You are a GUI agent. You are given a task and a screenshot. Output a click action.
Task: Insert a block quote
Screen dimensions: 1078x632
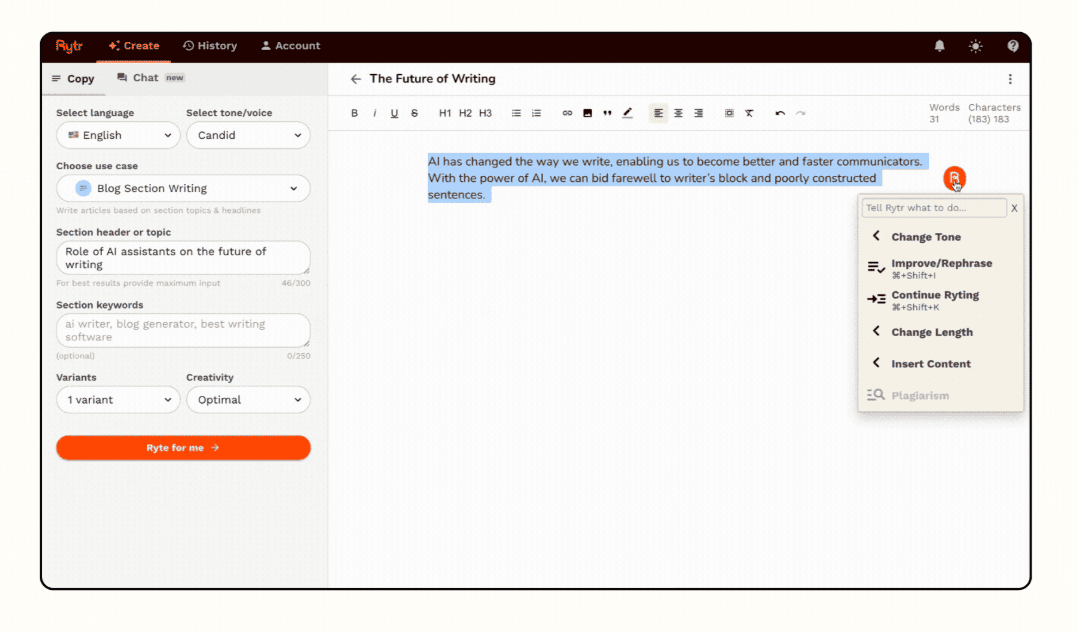click(x=607, y=113)
